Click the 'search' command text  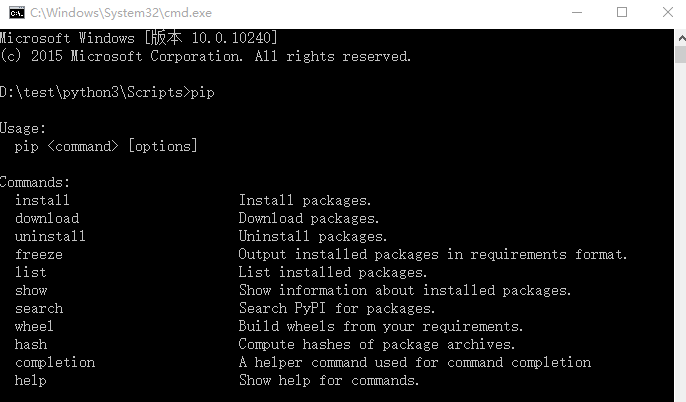[38, 308]
